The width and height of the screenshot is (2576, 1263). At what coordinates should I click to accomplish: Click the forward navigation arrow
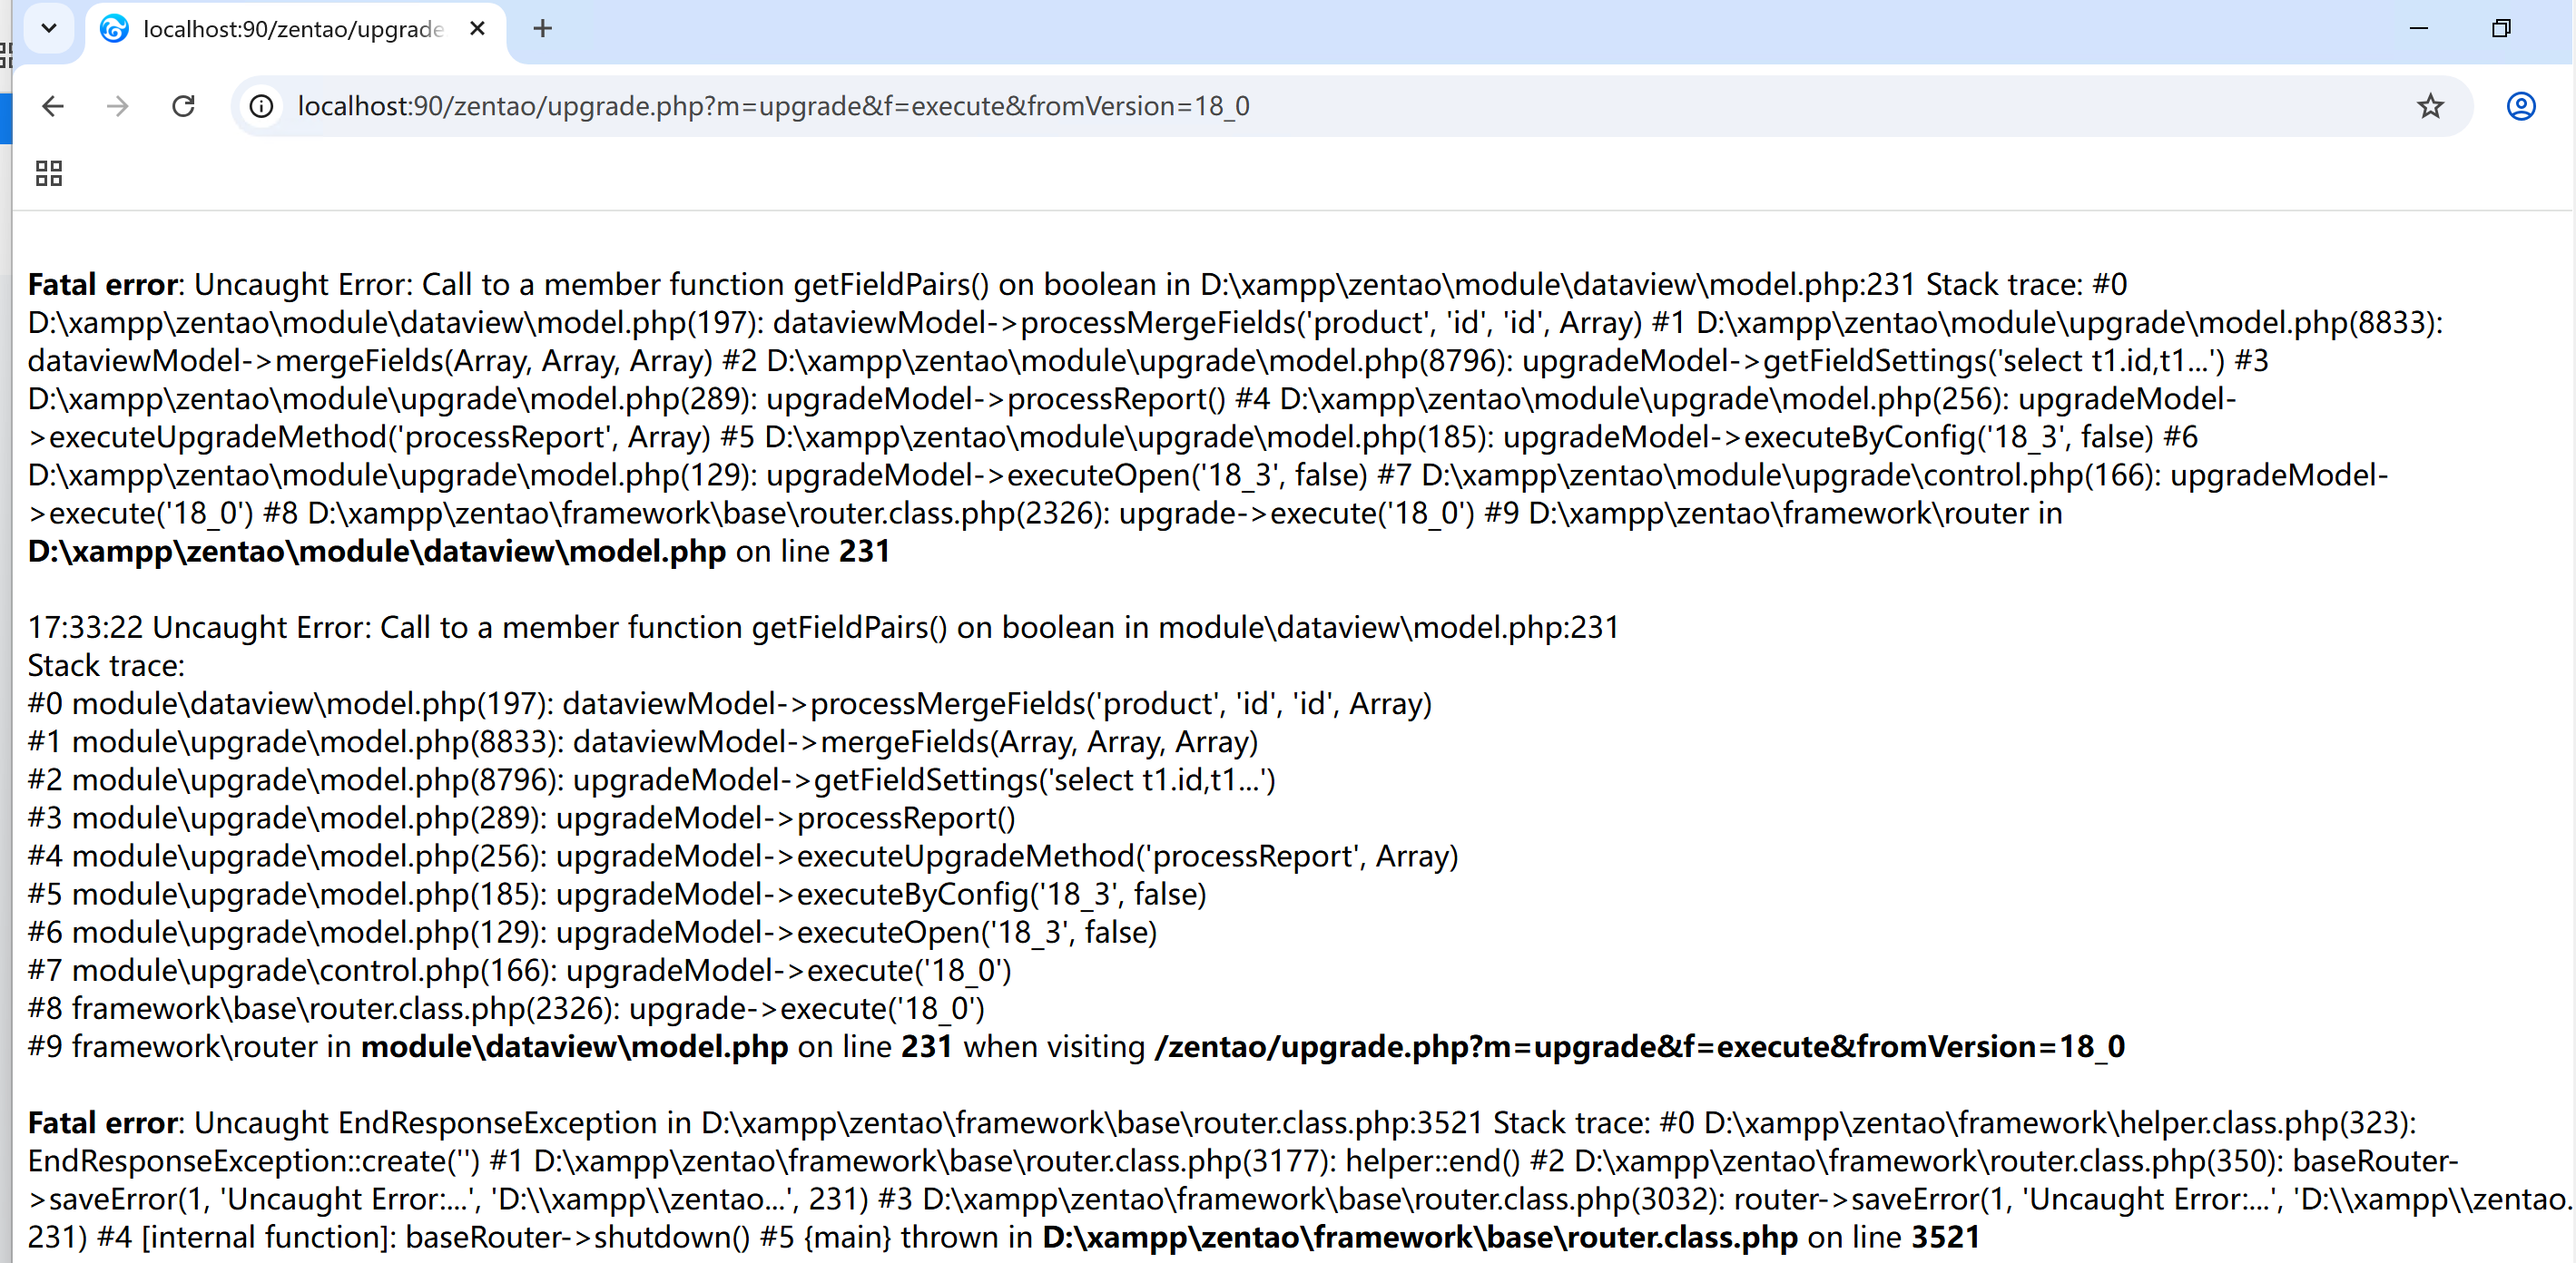117,106
